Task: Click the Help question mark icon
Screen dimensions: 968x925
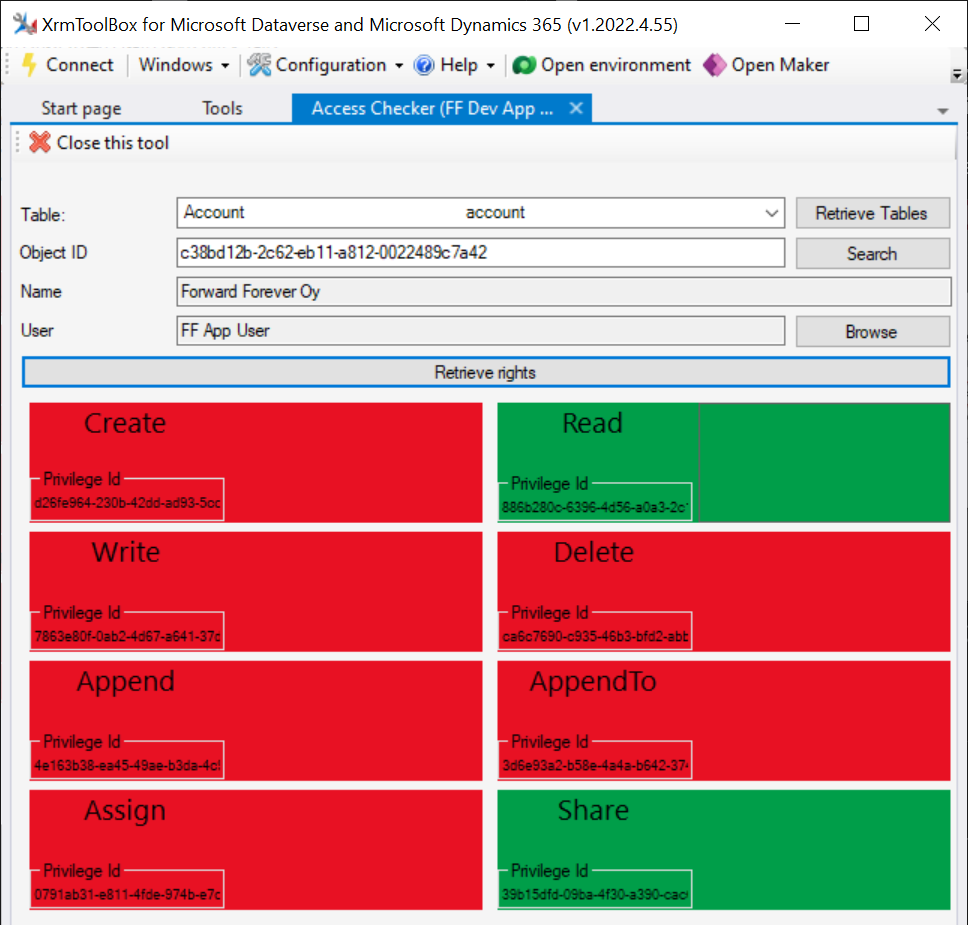Action: (424, 65)
